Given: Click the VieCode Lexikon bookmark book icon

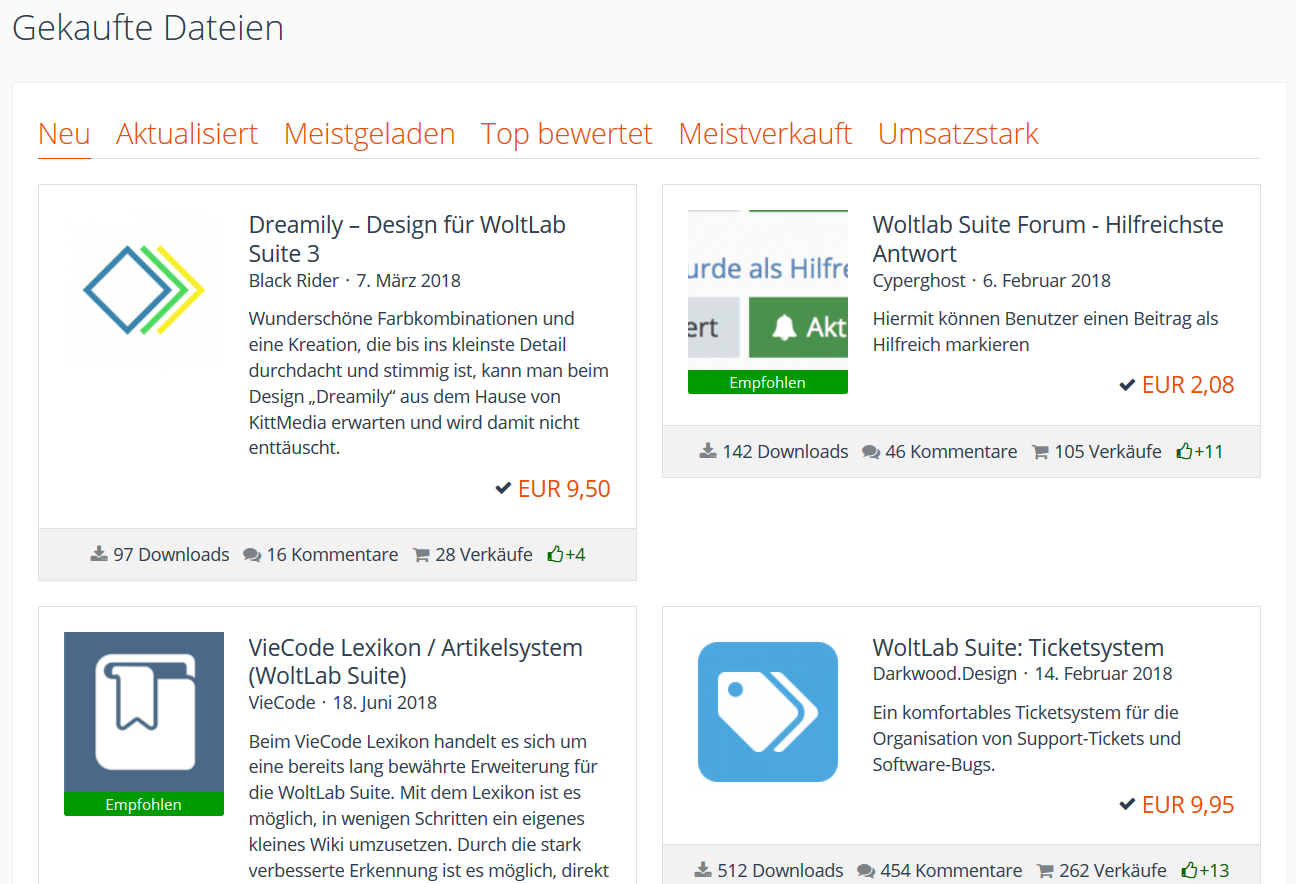Looking at the screenshot, I should coord(143,711).
